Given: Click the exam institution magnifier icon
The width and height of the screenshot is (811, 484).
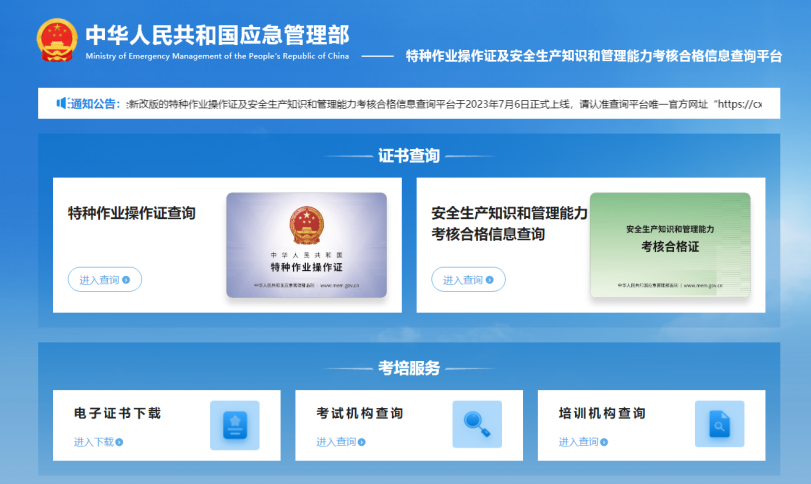Looking at the screenshot, I should [x=477, y=425].
